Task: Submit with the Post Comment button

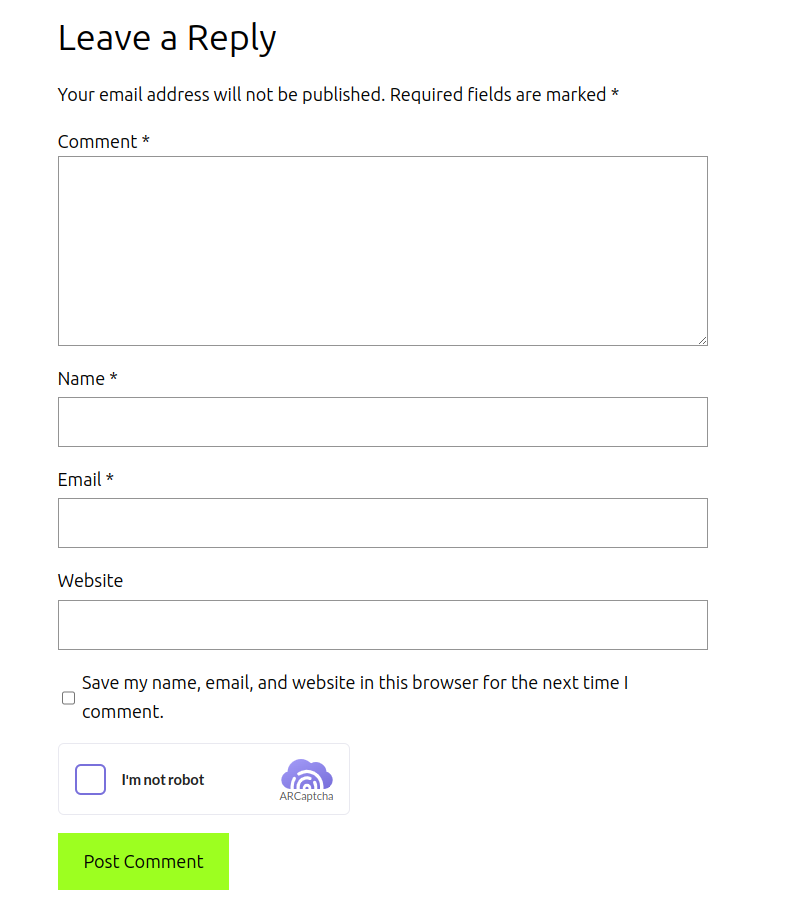Action: [143, 861]
